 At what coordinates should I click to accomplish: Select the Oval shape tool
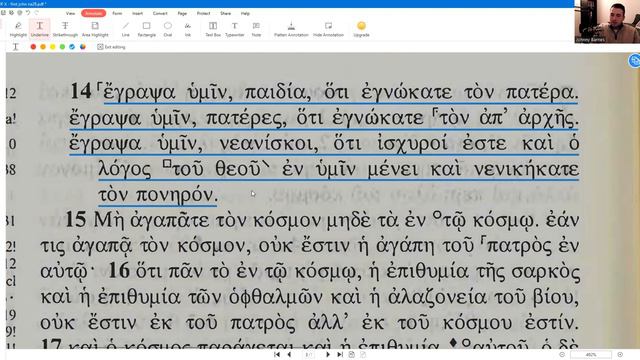tap(168, 29)
